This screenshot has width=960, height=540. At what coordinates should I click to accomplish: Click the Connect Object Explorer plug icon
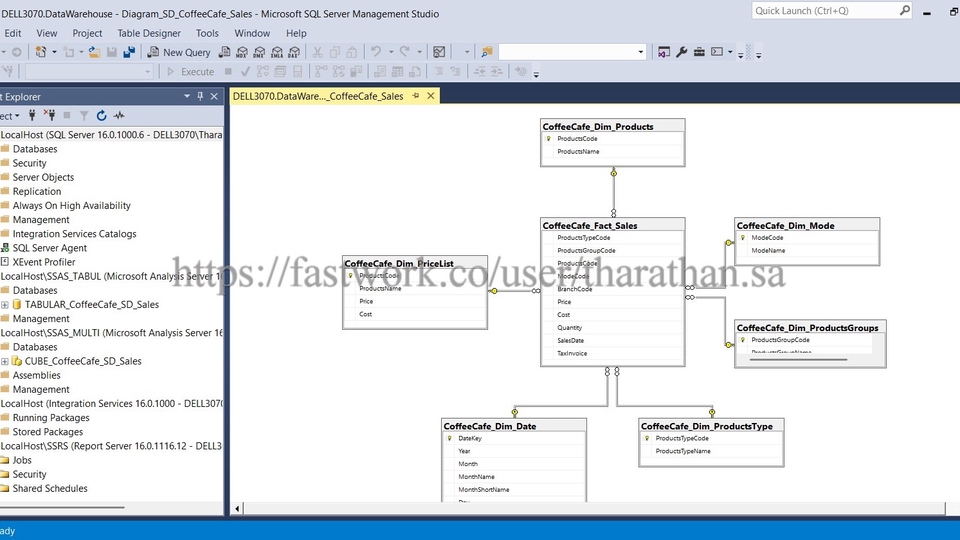32,116
